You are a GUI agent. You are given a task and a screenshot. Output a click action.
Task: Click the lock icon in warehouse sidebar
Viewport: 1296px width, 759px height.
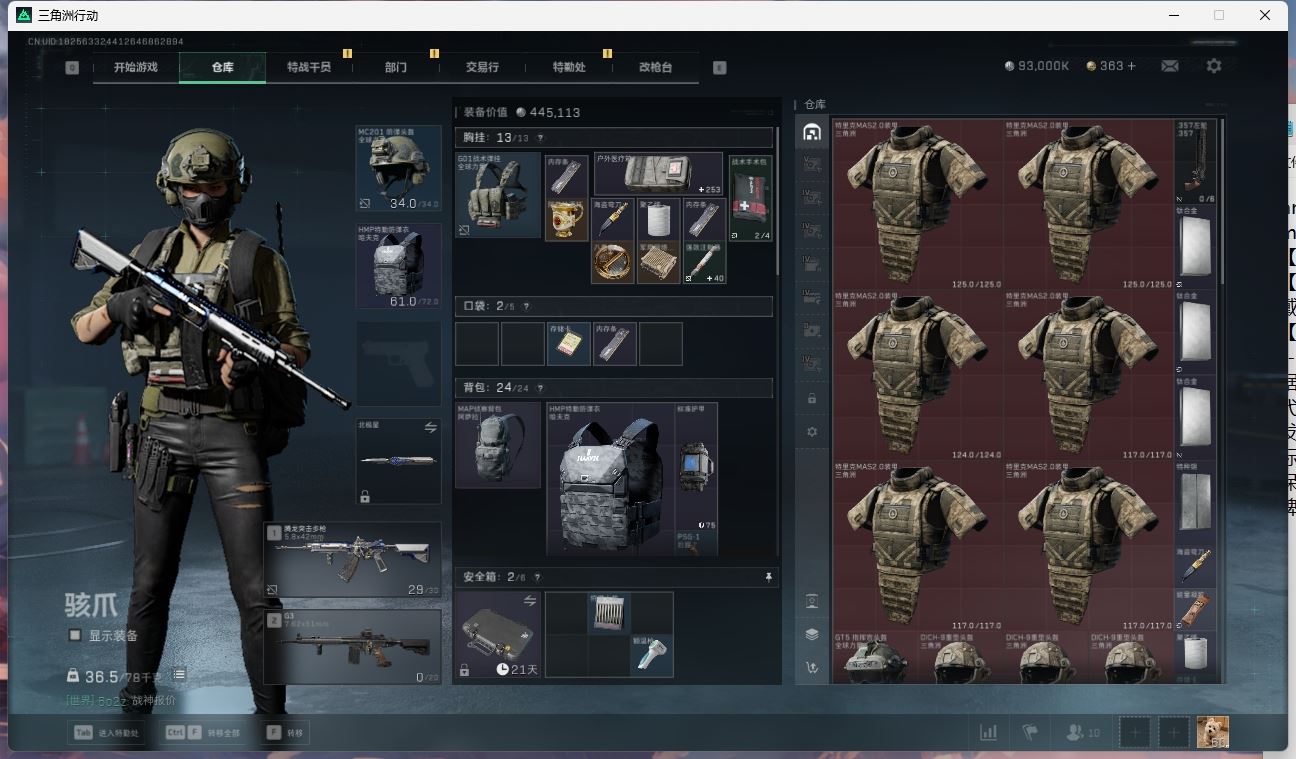pyautogui.click(x=812, y=398)
